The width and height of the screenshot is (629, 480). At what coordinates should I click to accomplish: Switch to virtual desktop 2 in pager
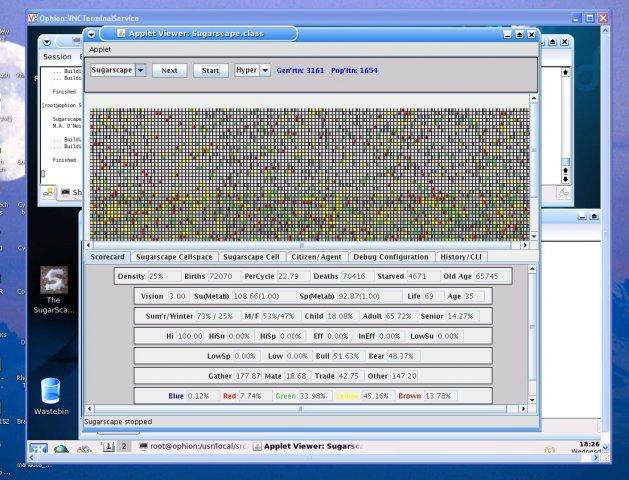point(124,446)
